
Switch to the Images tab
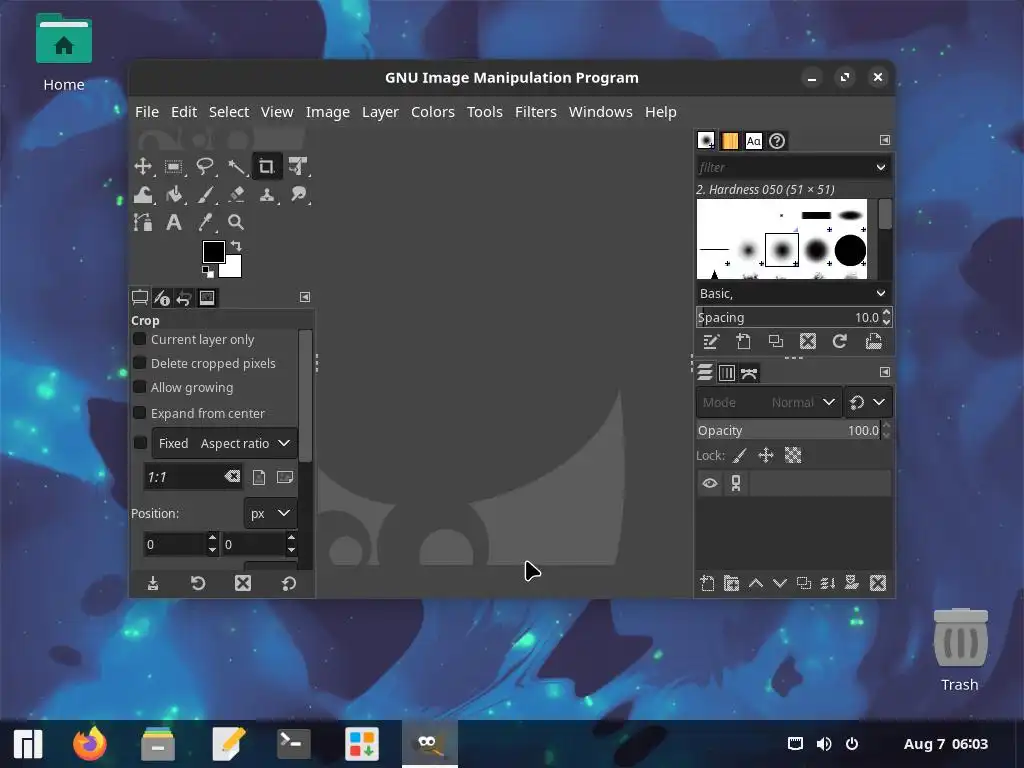[x=206, y=298]
